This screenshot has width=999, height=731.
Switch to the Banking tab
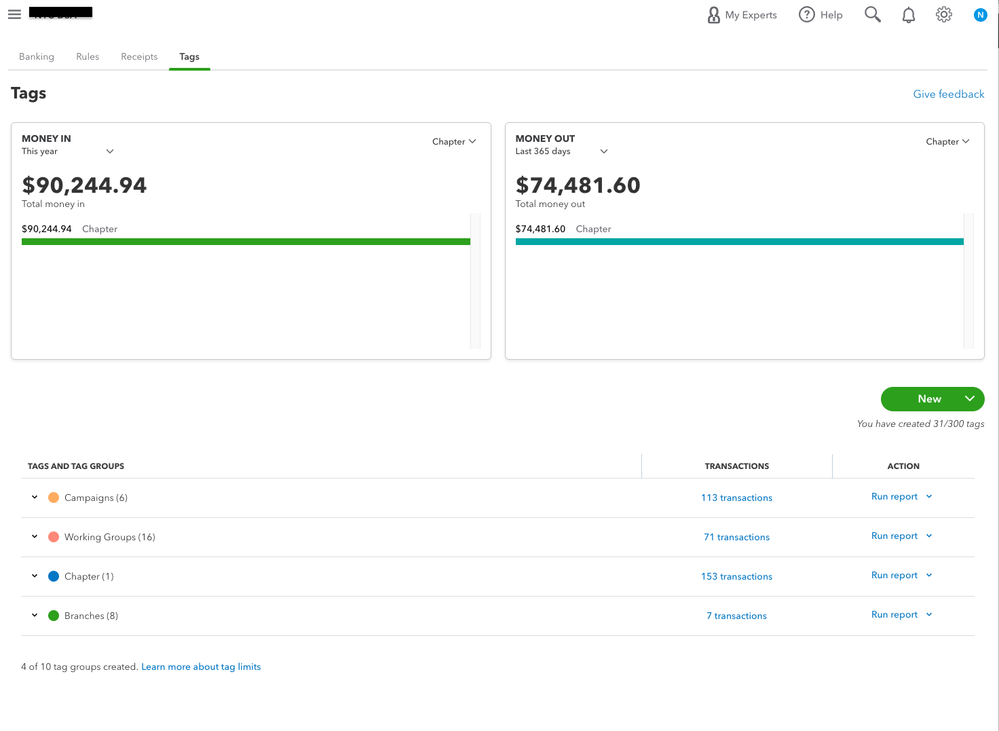[37, 57]
